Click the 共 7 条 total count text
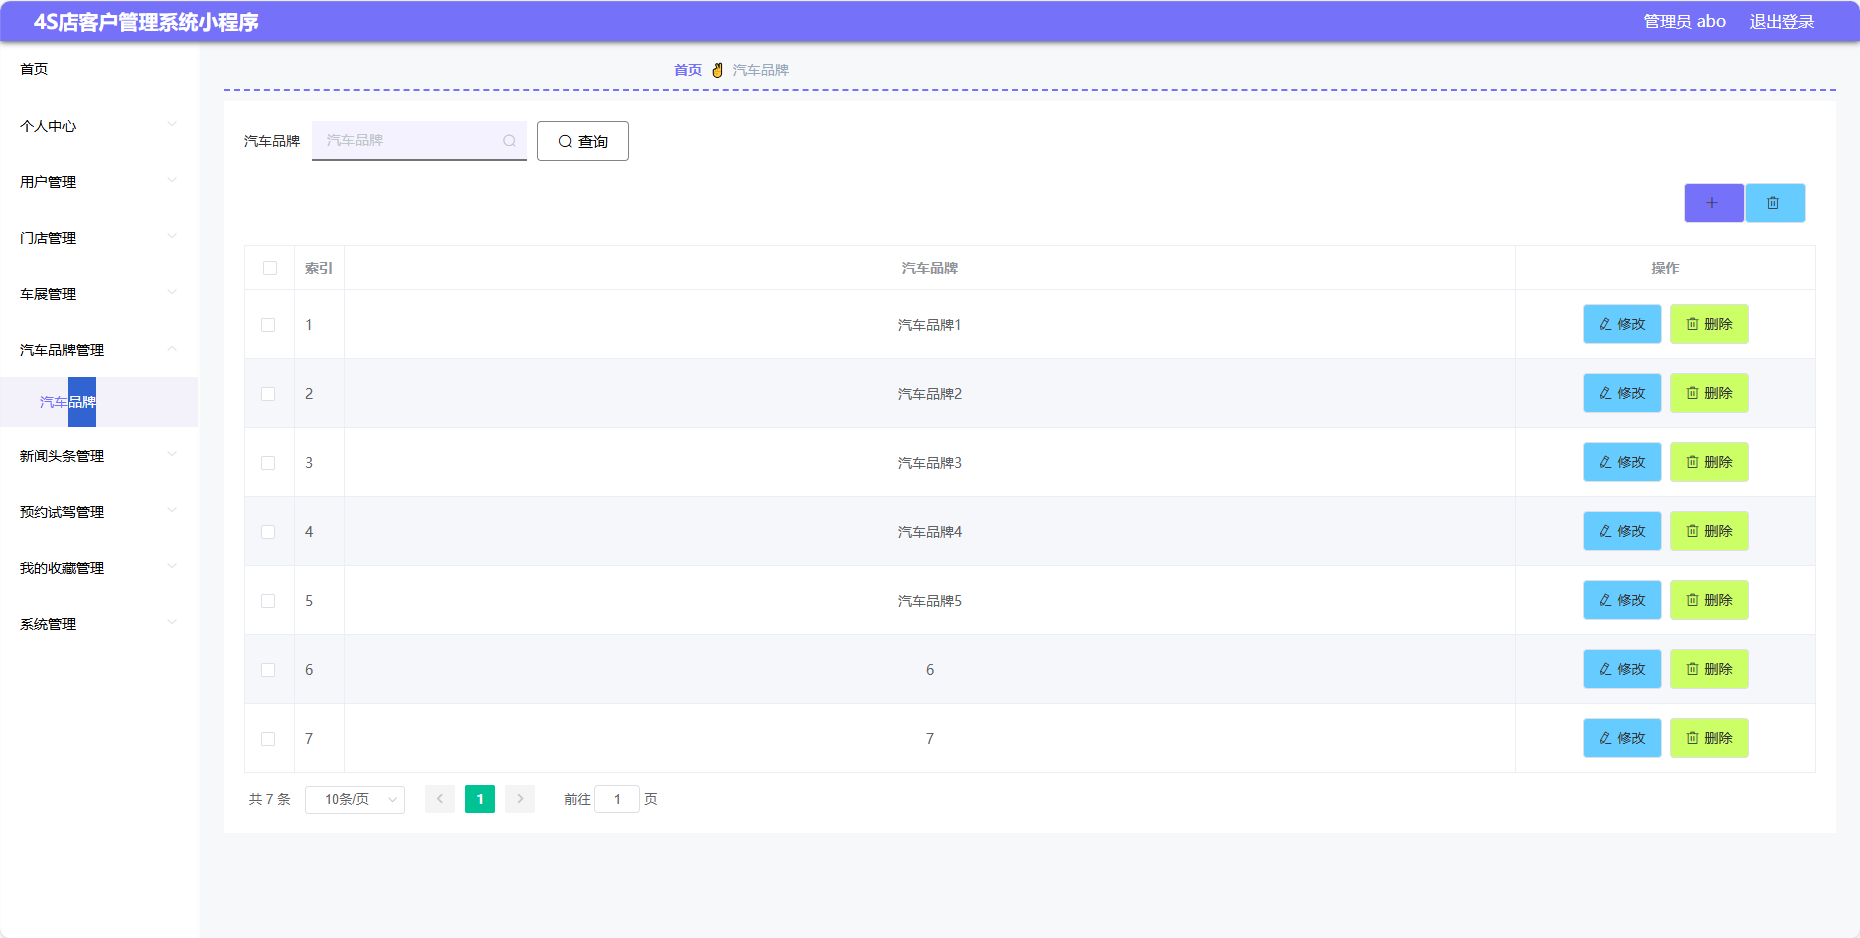Viewport: 1860px width, 938px height. [270, 799]
